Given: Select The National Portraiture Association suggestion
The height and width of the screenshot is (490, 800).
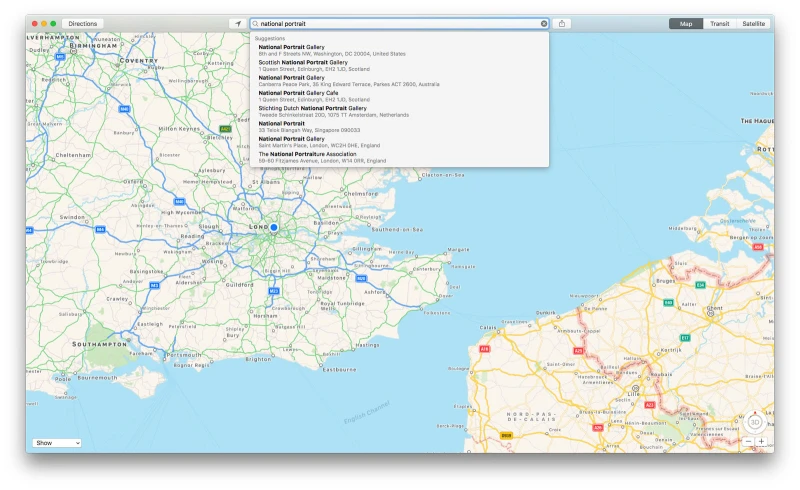Looking at the screenshot, I should click(x=330, y=157).
